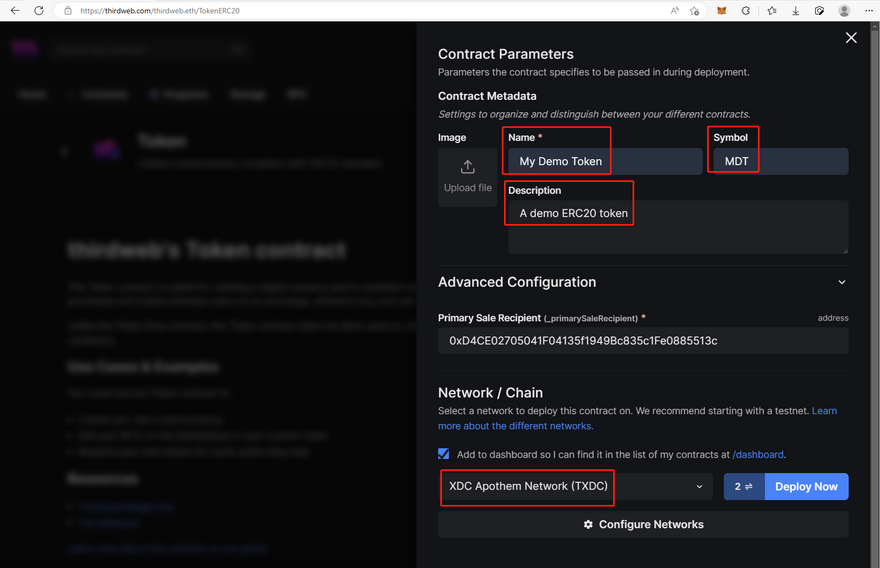This screenshot has width=880, height=568.
Task: Click the Symbol field containing MDT
Action: (x=781, y=162)
